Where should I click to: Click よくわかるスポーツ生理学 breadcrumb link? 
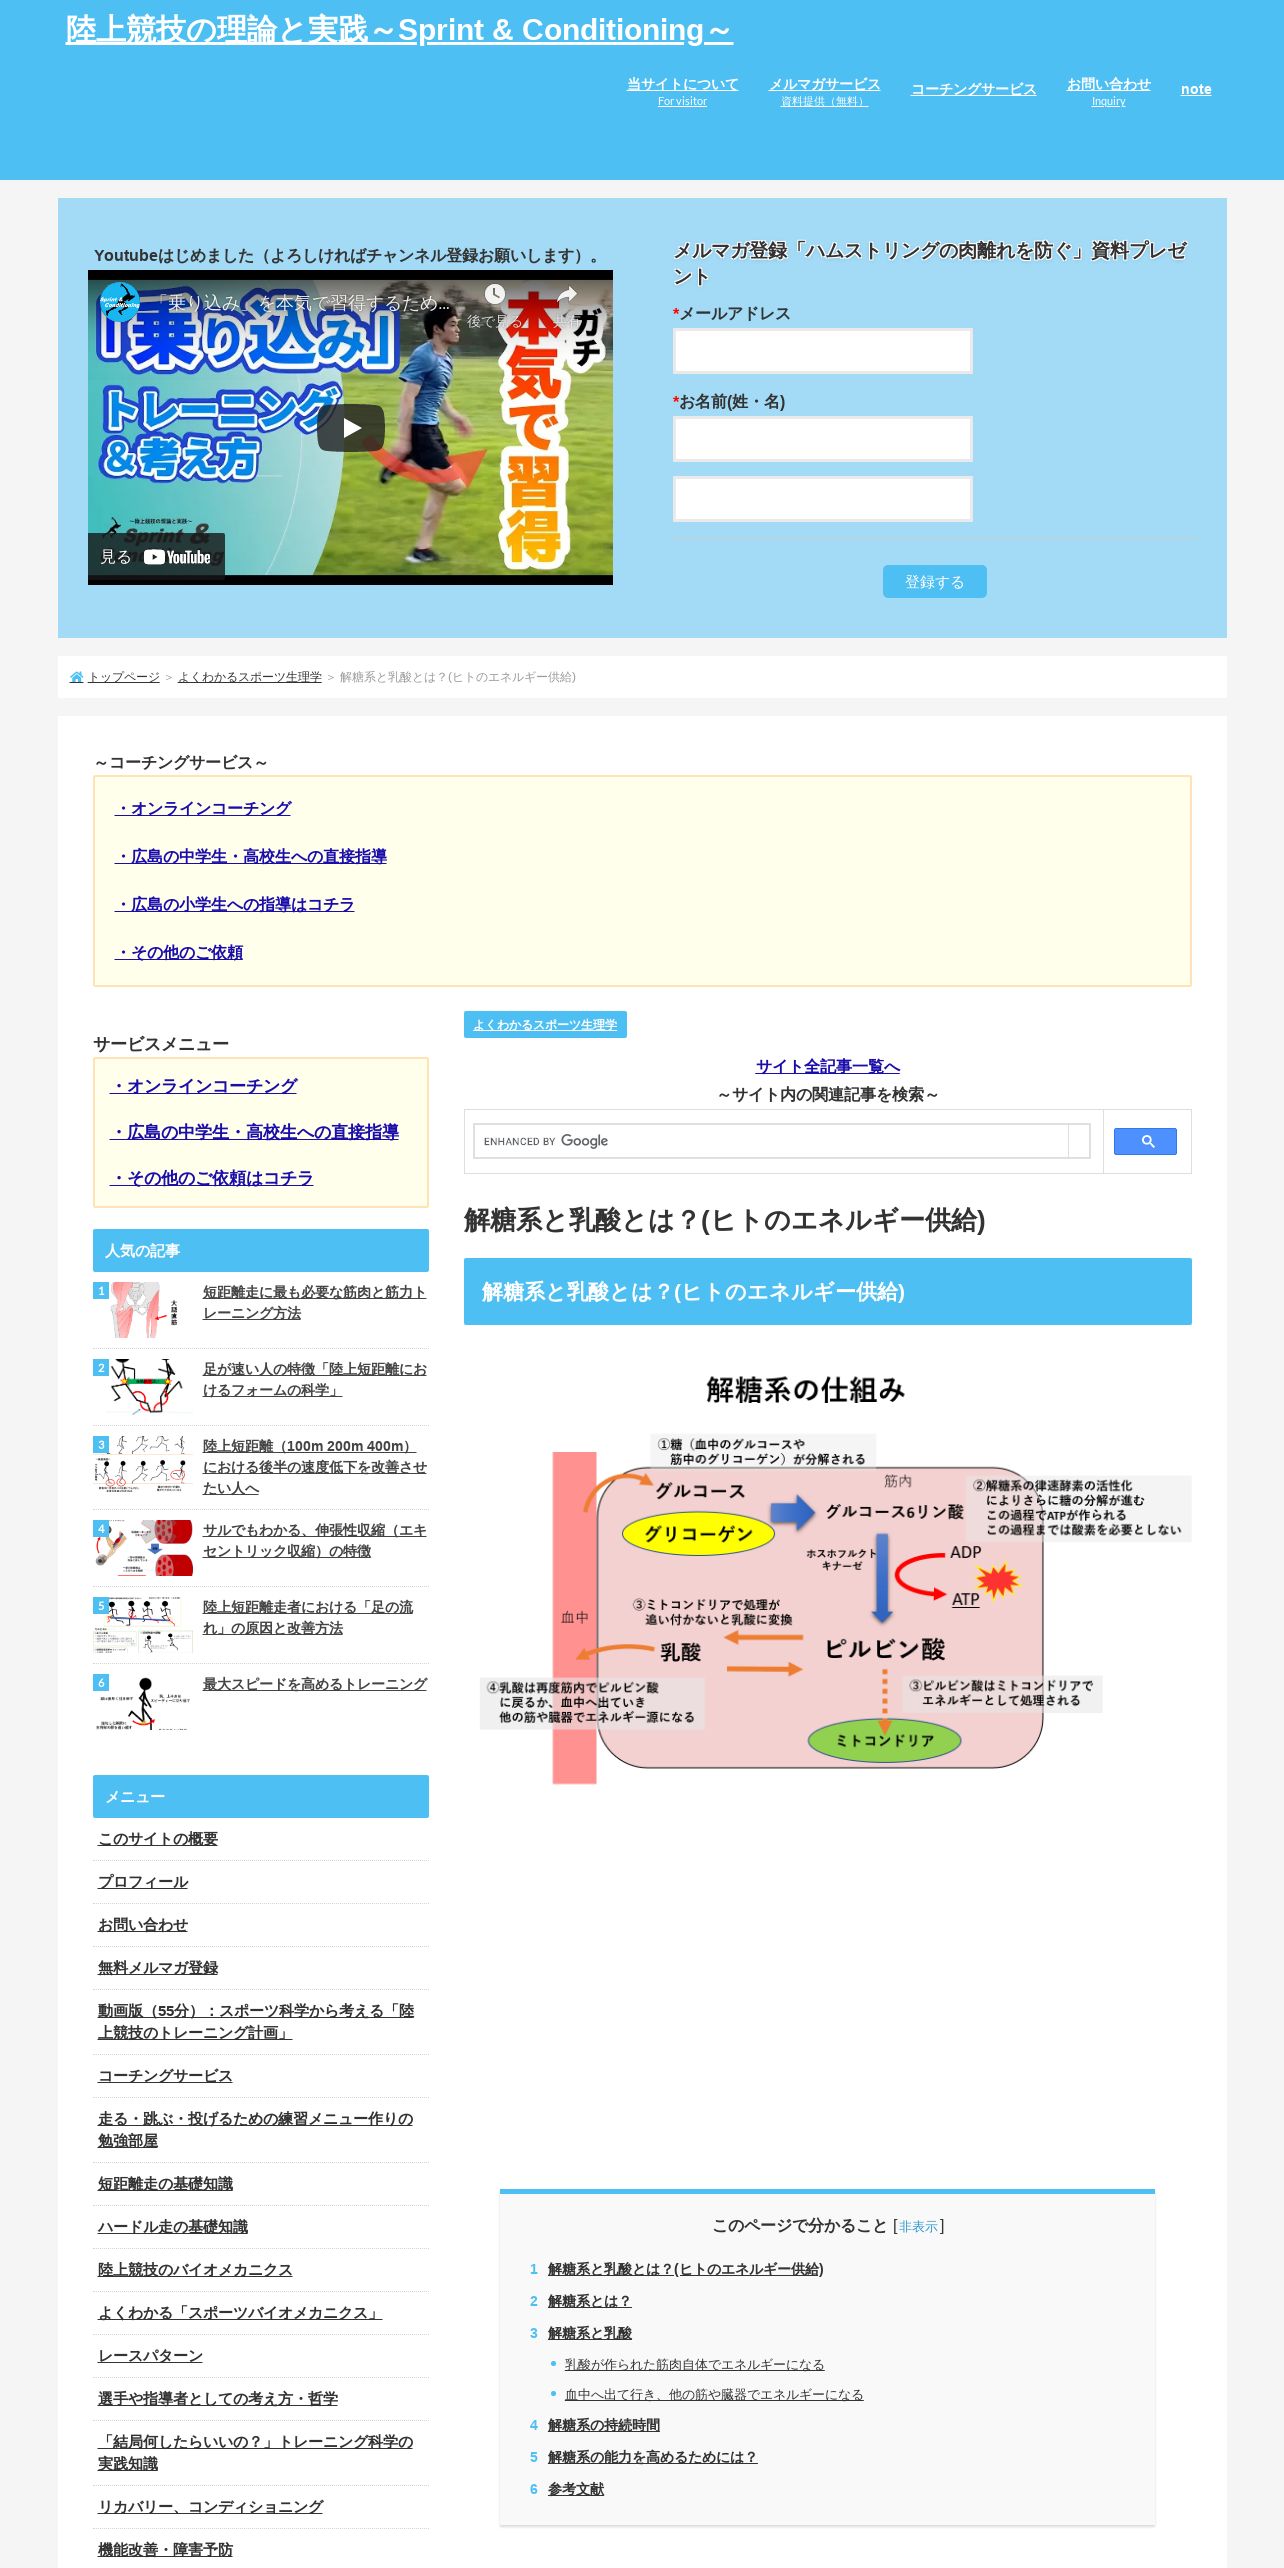click(250, 677)
